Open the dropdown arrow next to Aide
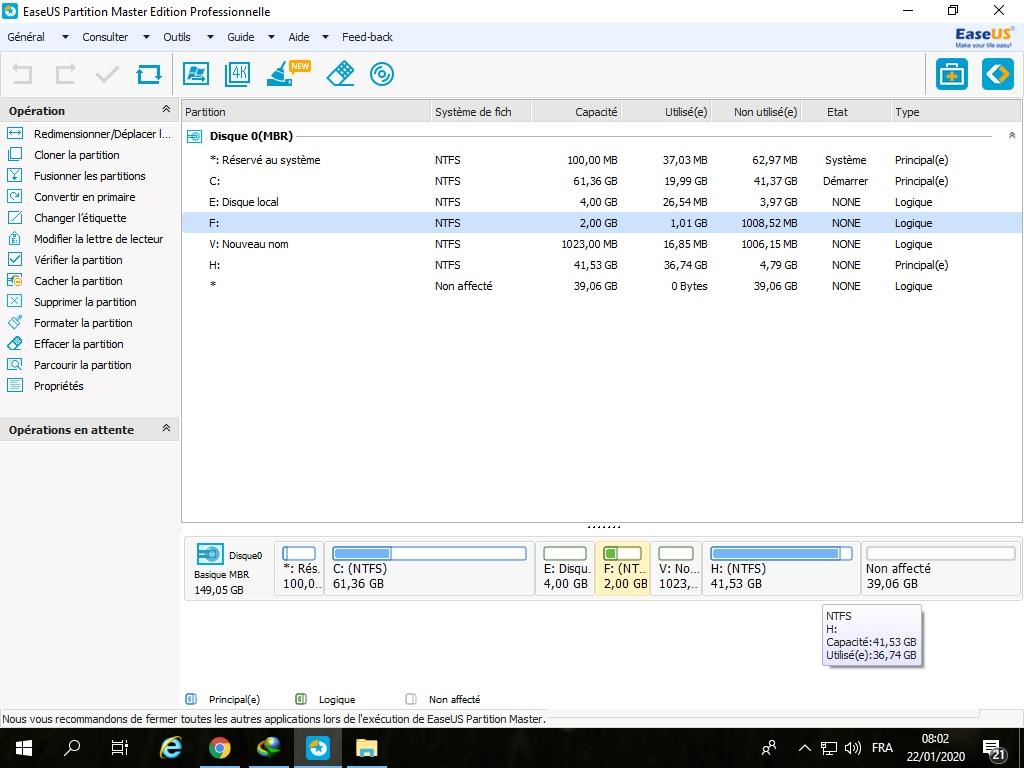 tap(325, 37)
